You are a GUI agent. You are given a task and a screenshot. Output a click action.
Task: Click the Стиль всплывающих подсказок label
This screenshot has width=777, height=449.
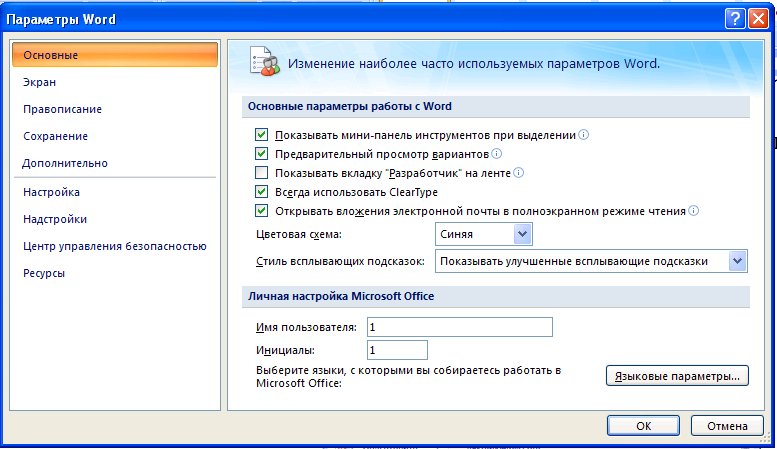[x=340, y=261]
